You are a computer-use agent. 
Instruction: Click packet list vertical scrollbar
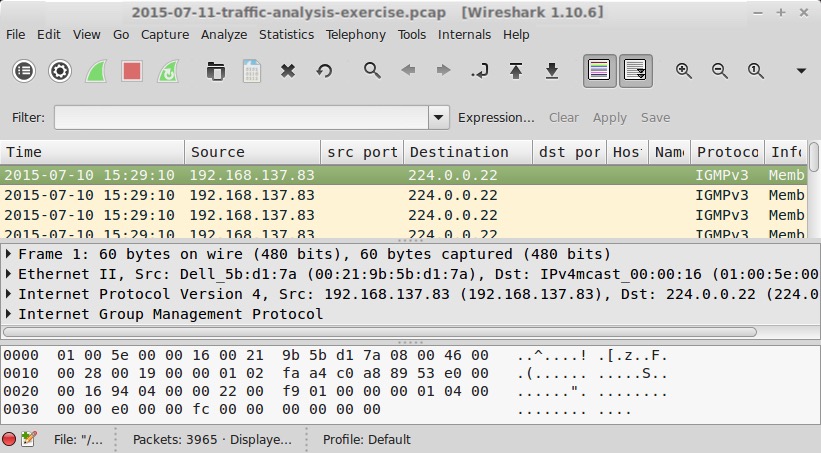[814, 157]
